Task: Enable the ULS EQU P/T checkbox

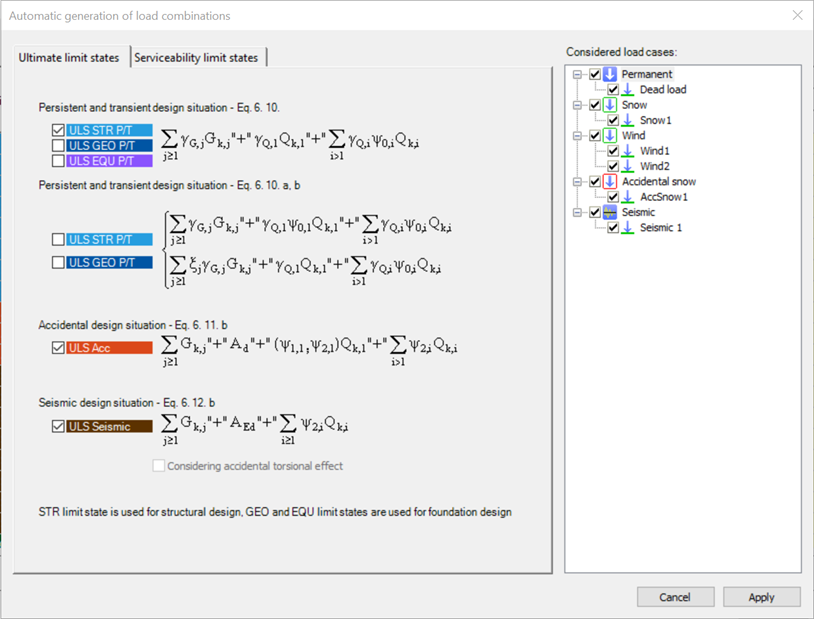Action: coord(58,161)
